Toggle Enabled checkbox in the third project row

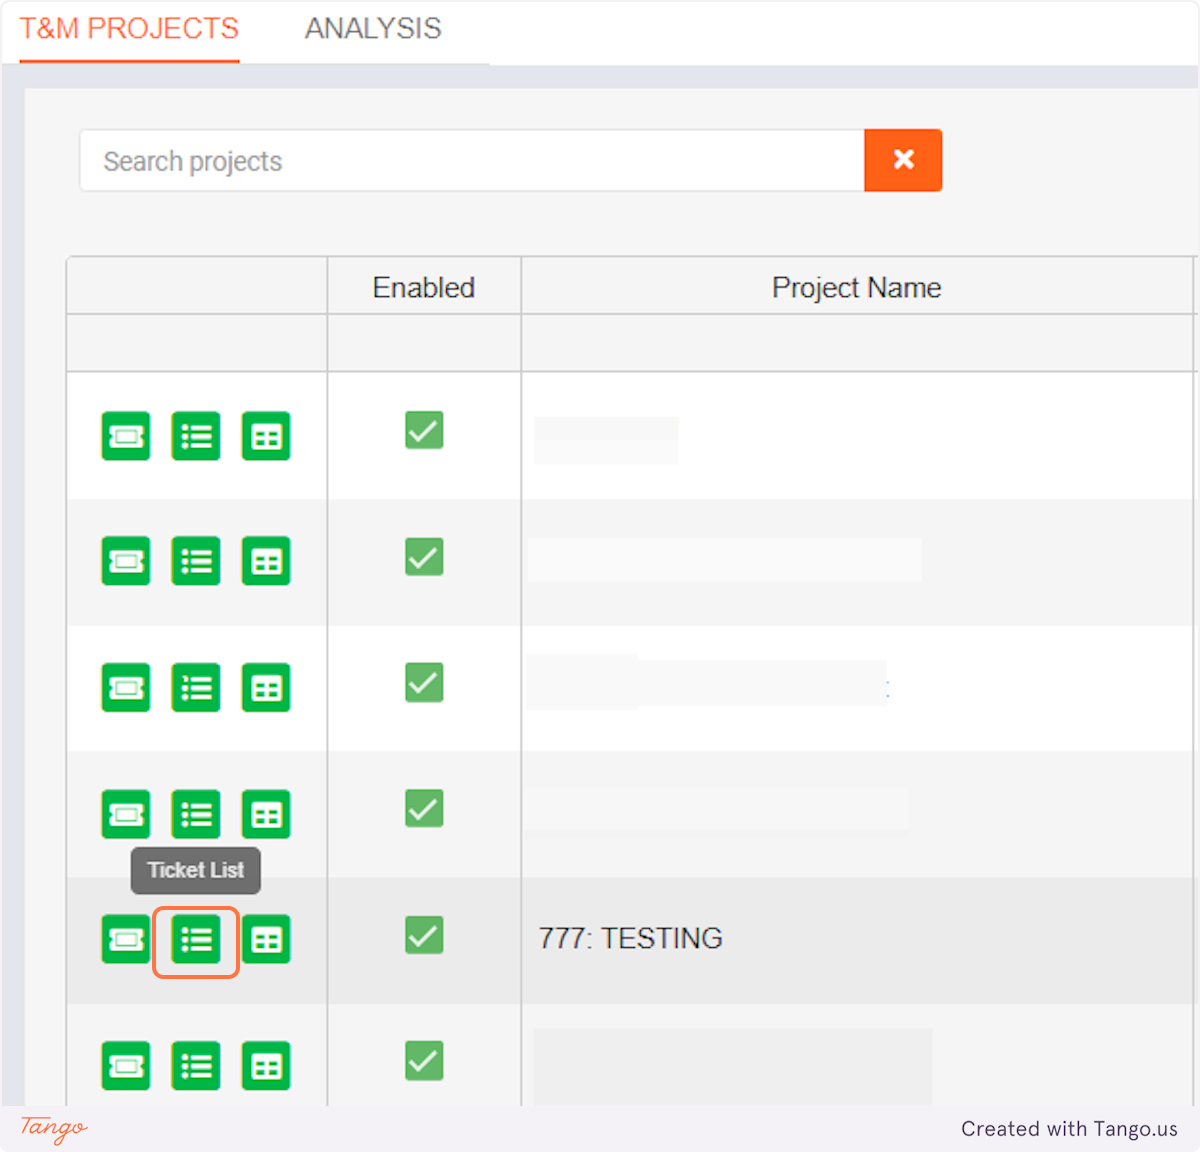(x=424, y=683)
